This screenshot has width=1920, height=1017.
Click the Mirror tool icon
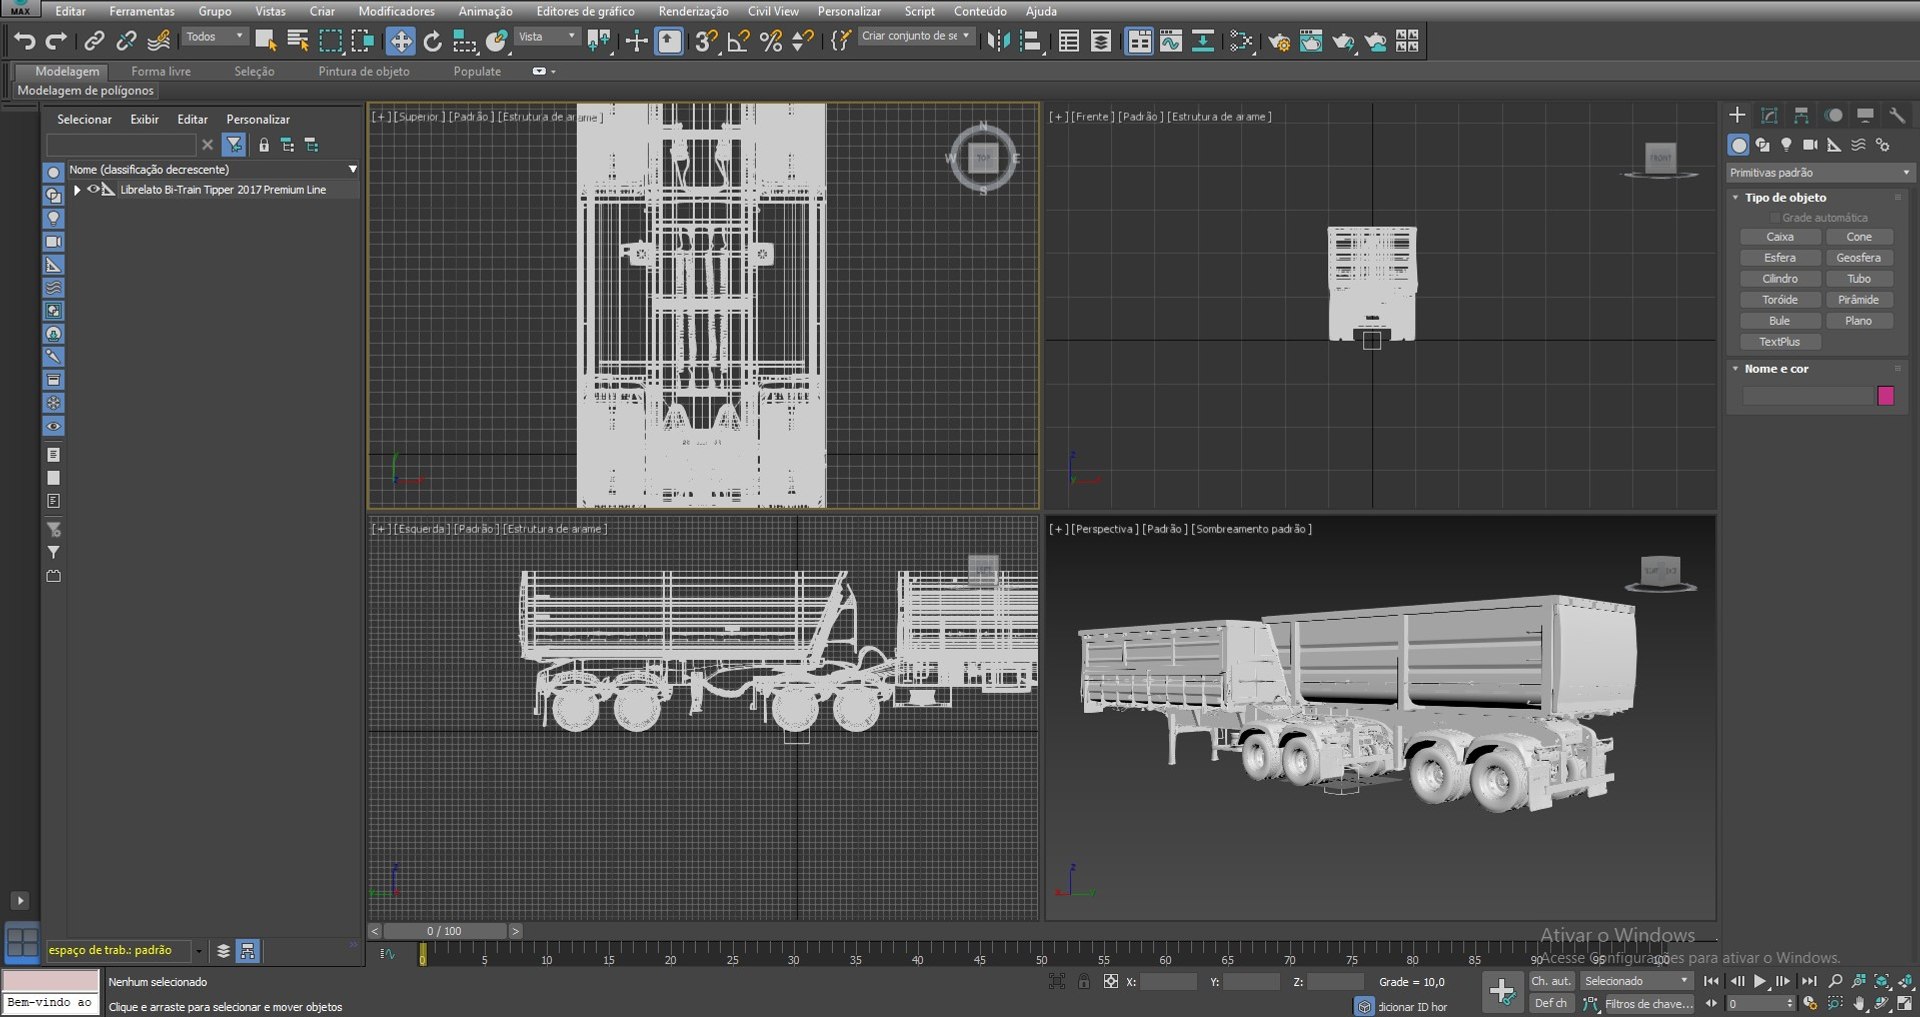coord(998,41)
